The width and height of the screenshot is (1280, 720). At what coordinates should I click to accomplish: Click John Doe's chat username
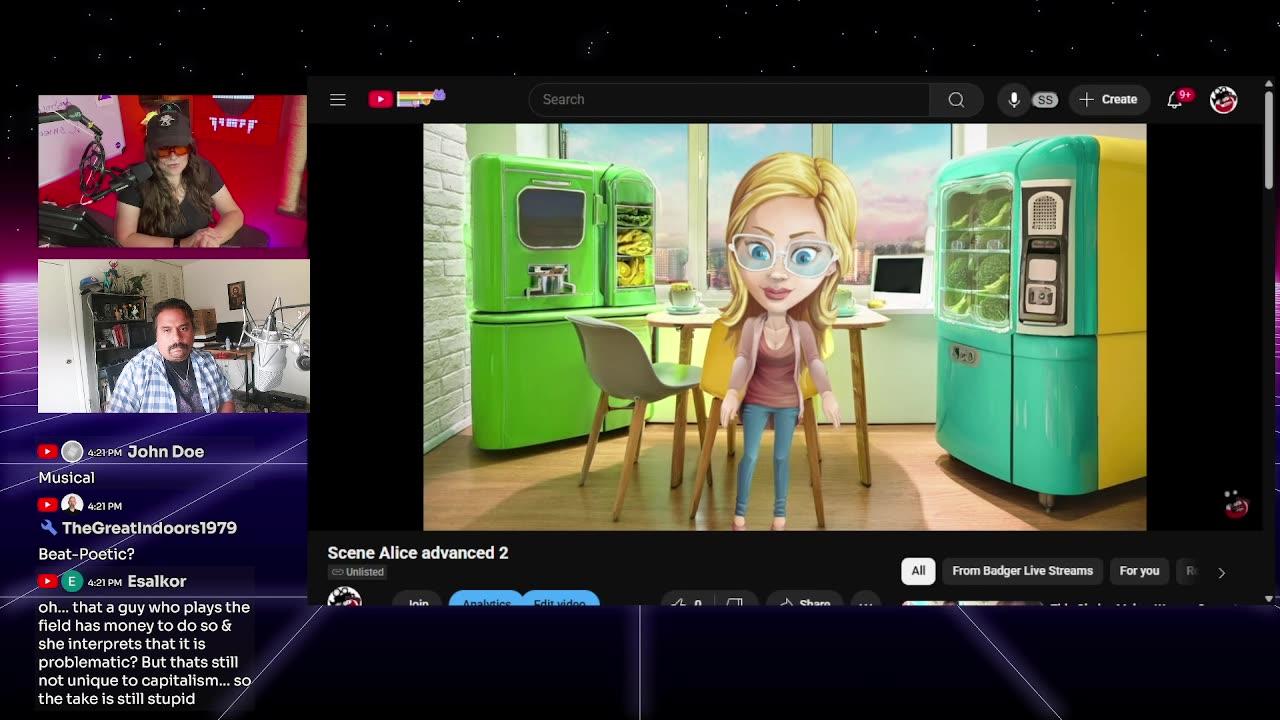(165, 452)
